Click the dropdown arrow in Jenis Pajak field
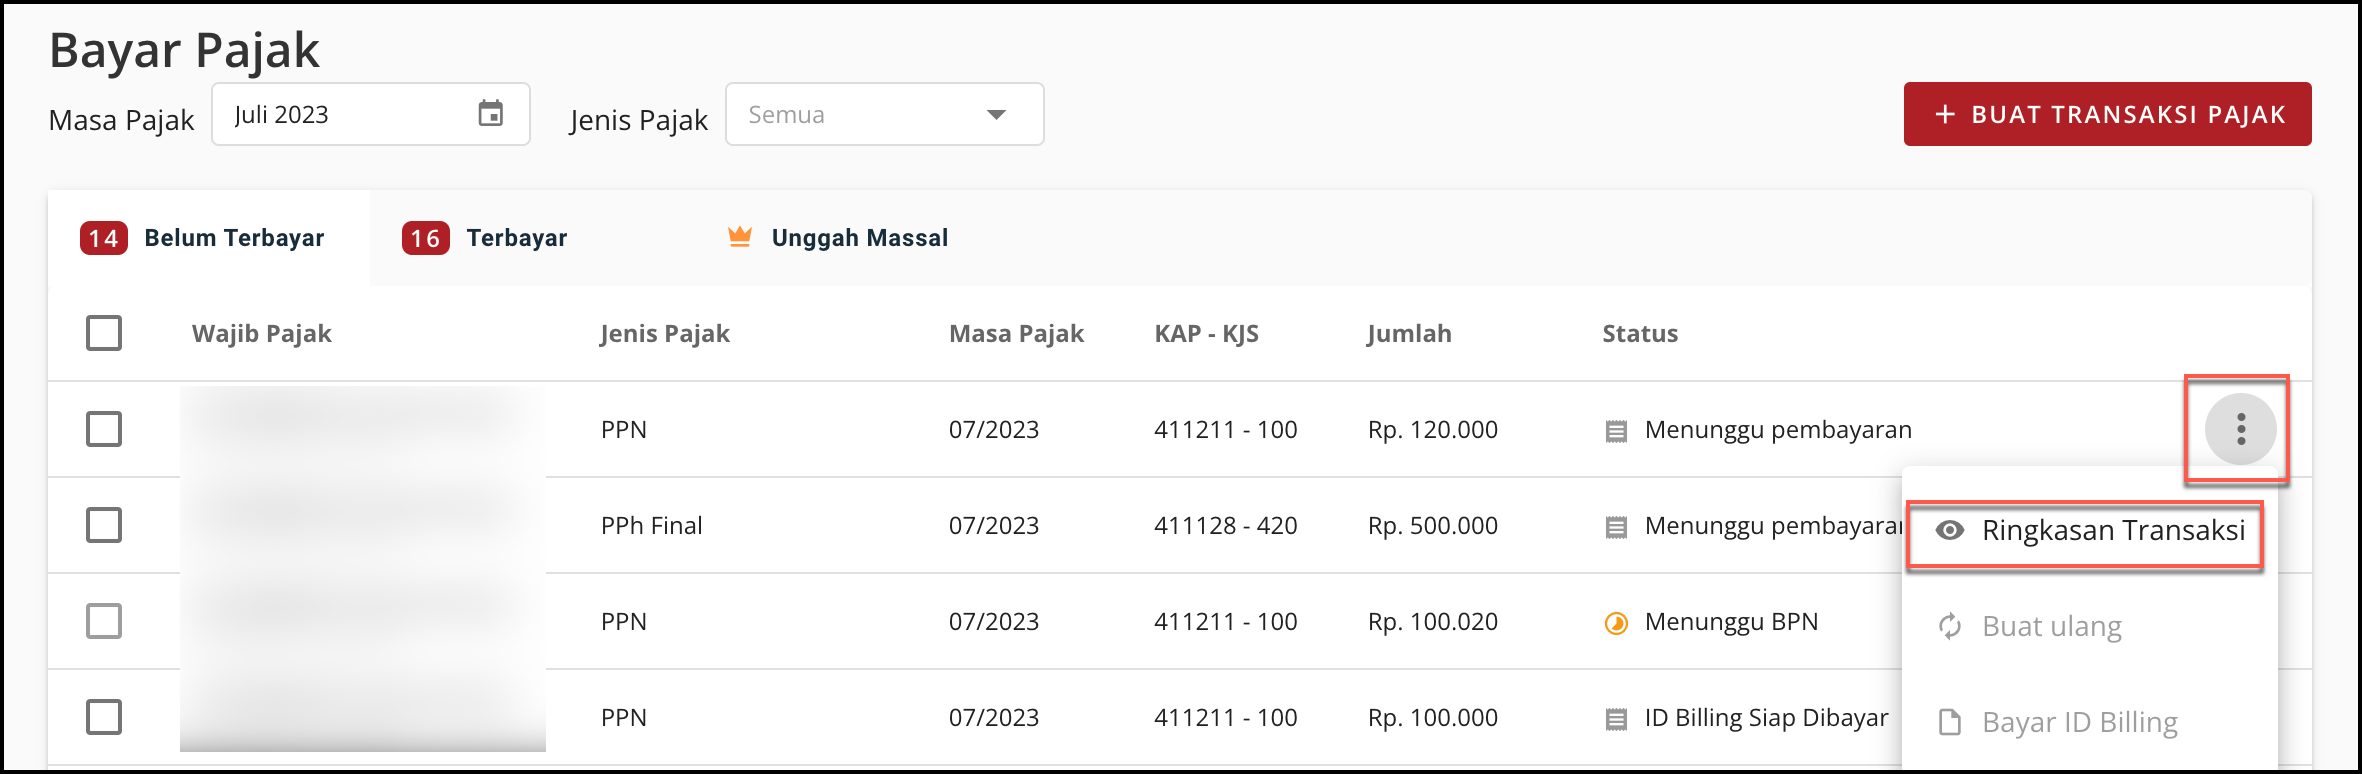The image size is (2362, 774). (x=996, y=115)
